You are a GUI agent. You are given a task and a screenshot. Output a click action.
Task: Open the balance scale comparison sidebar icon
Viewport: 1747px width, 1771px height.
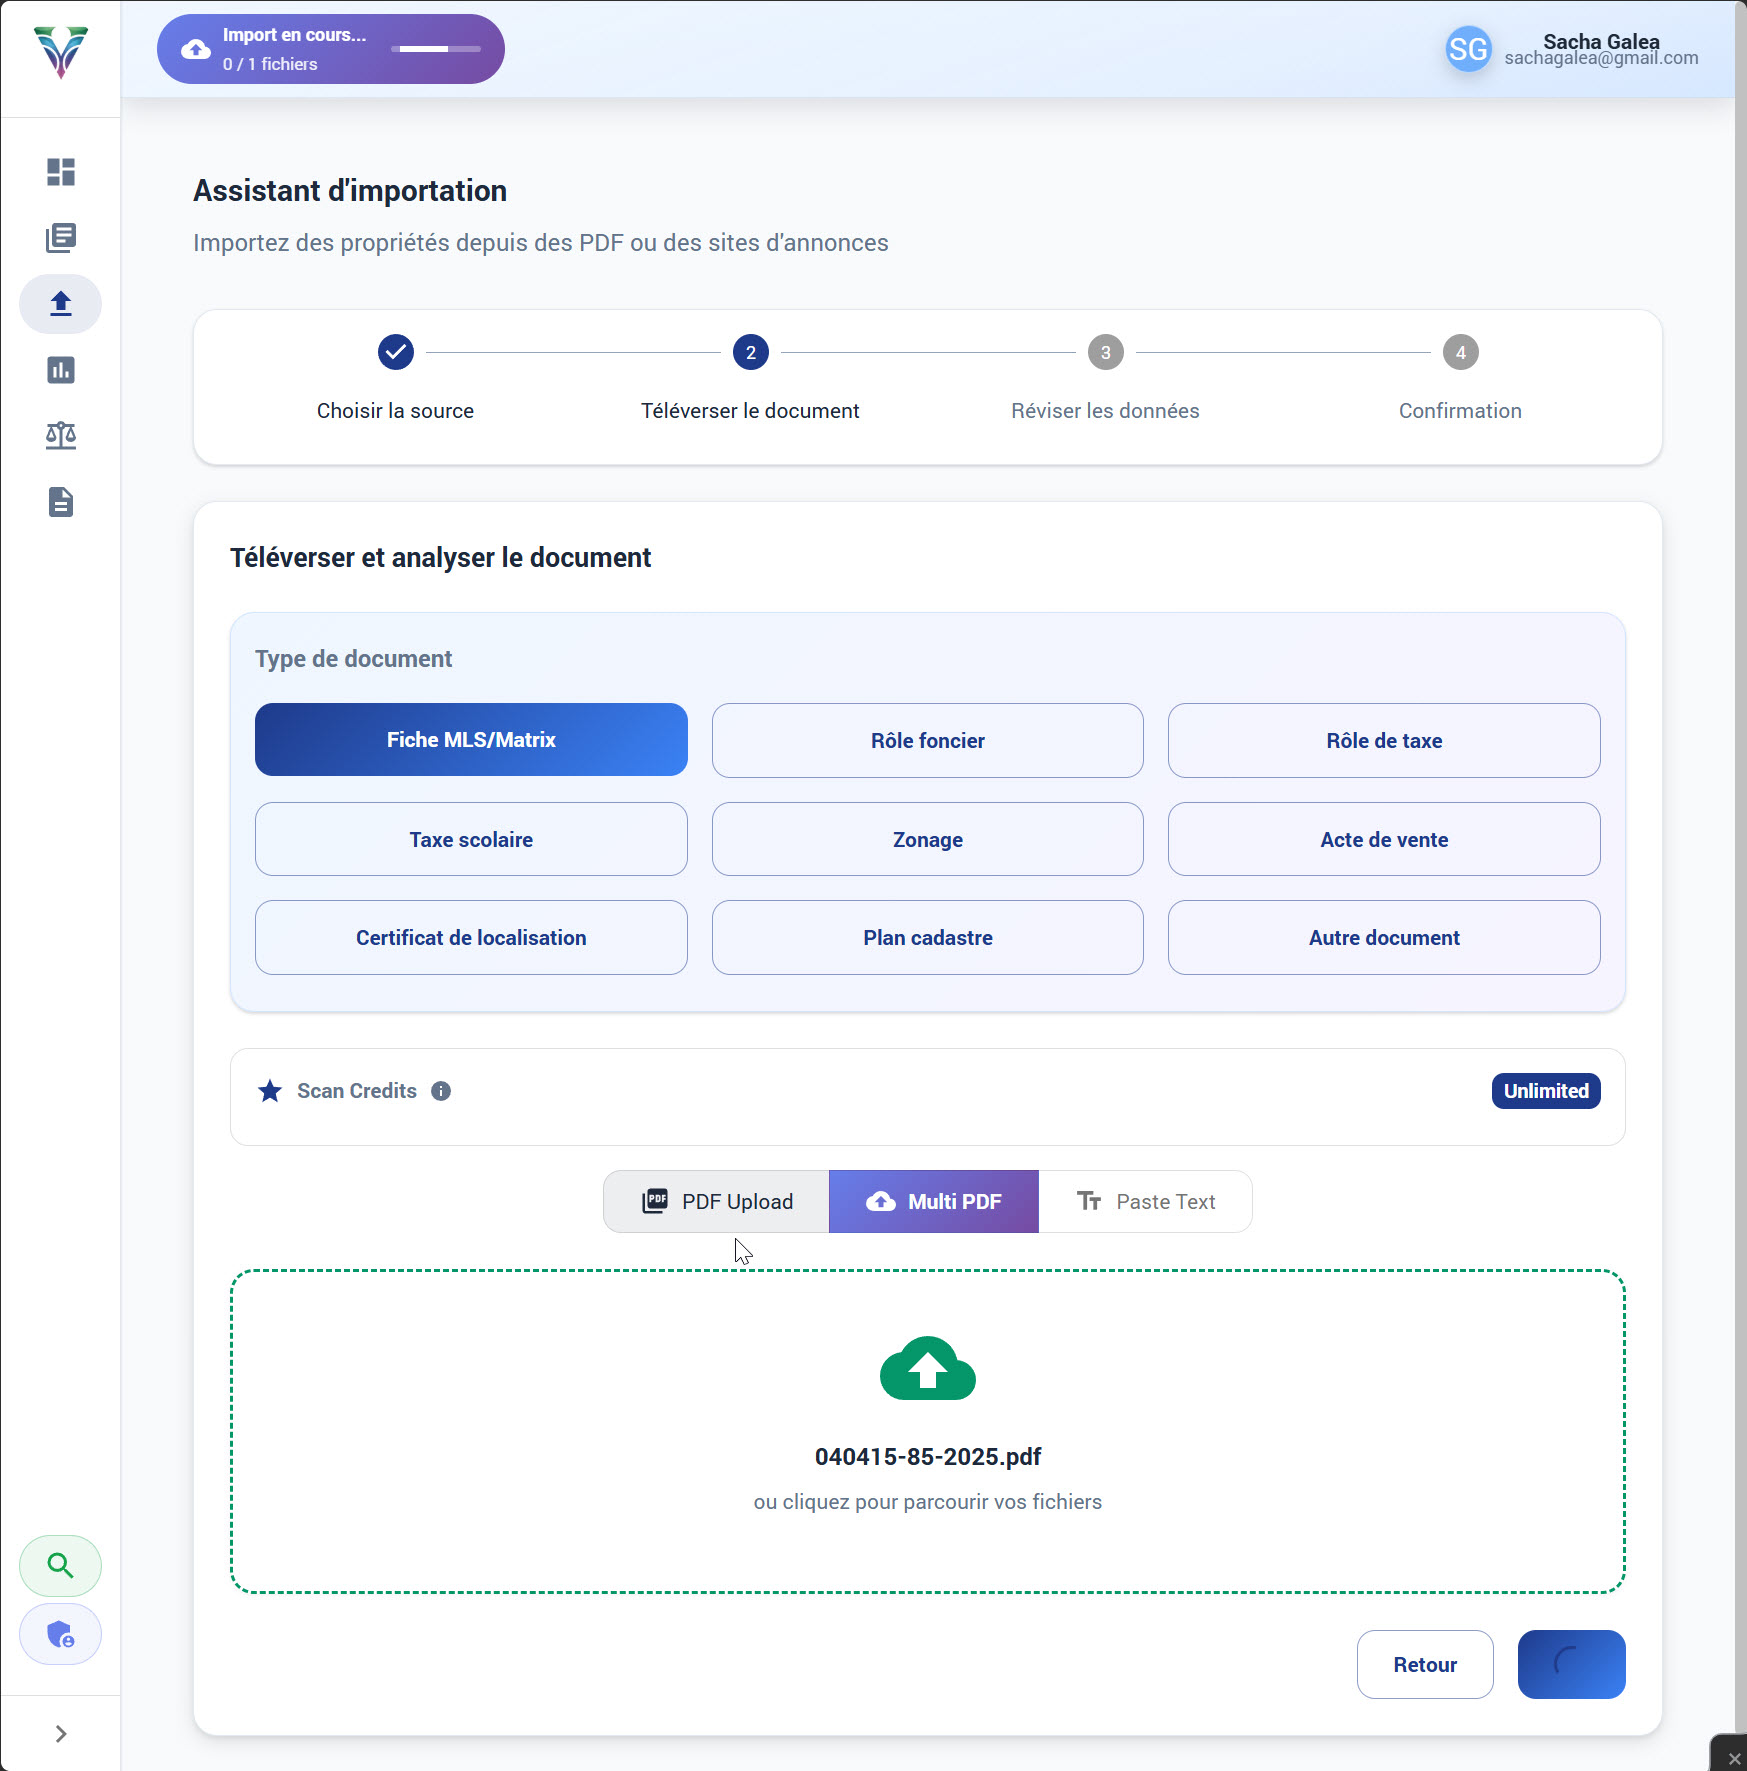[x=60, y=436]
